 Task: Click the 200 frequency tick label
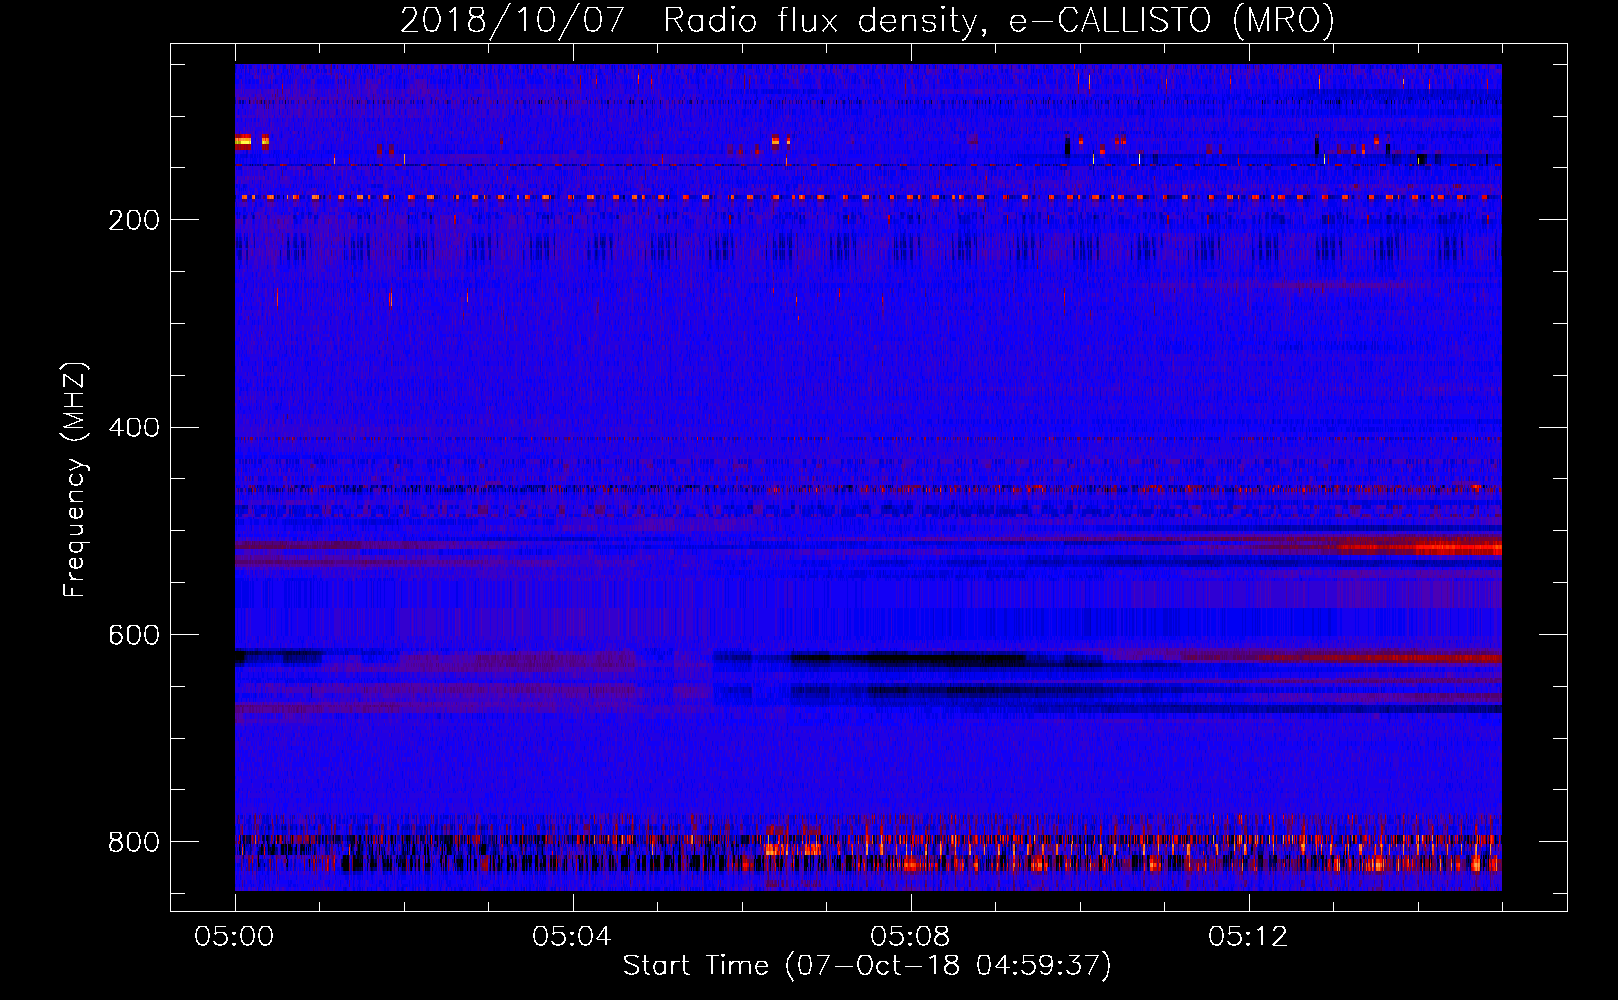point(134,220)
